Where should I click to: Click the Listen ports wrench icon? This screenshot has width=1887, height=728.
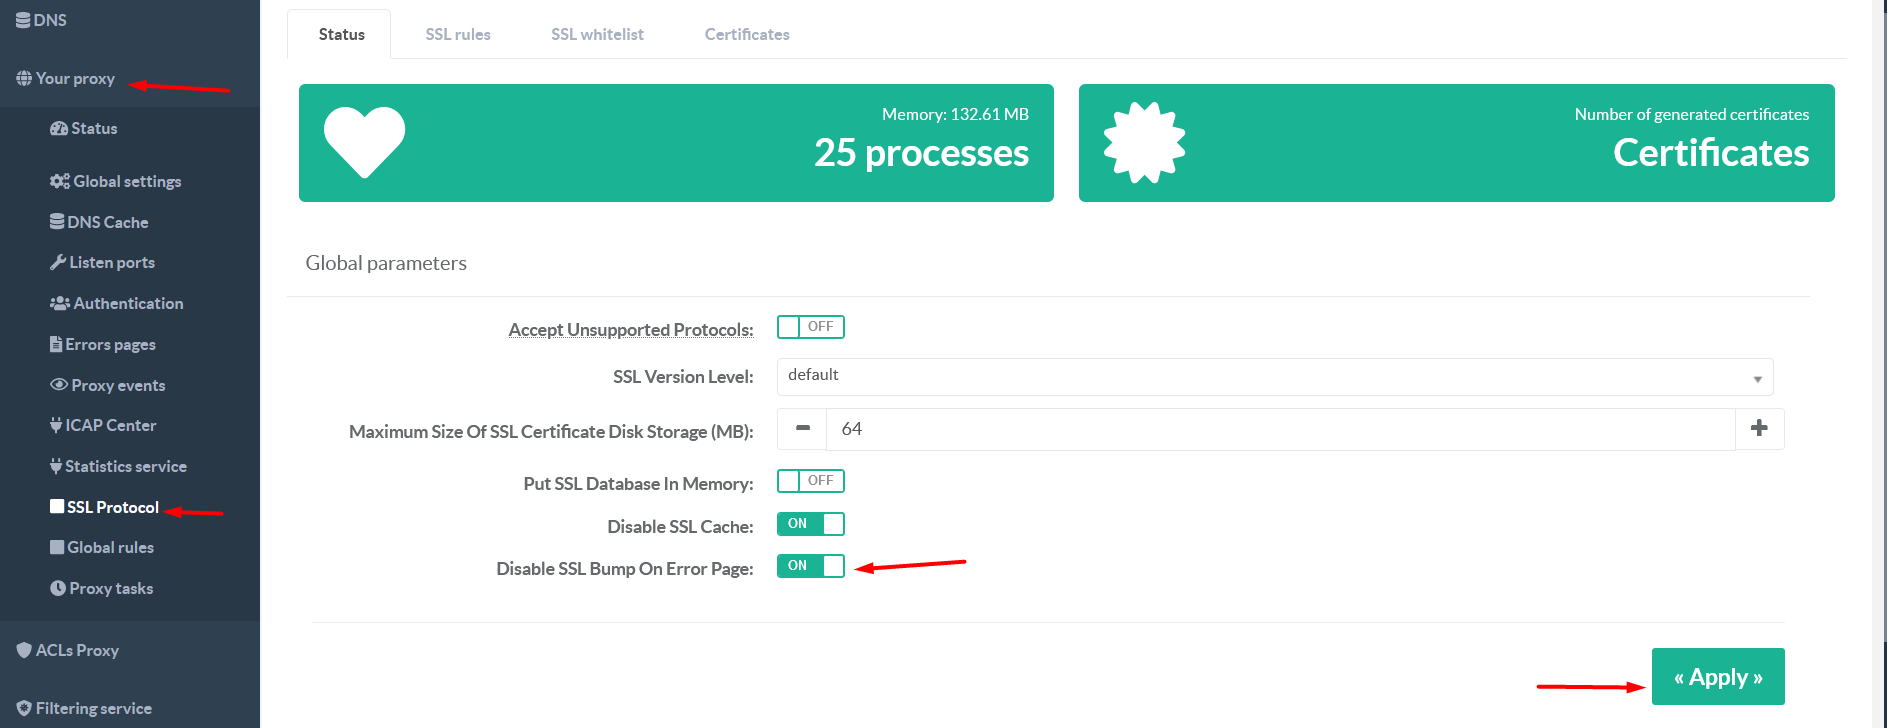coord(58,262)
